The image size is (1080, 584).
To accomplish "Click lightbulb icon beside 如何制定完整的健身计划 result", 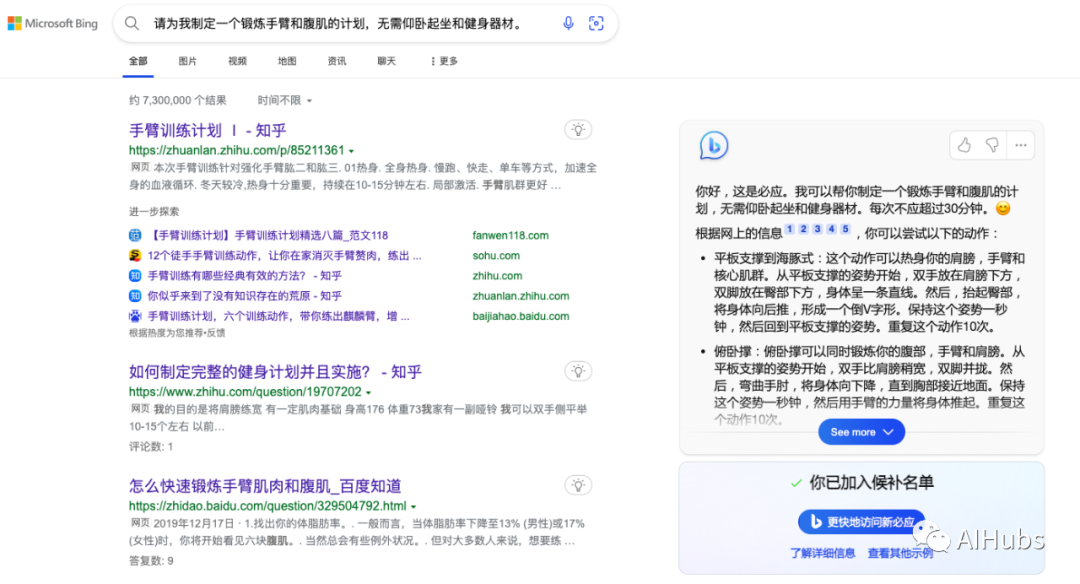I will pyautogui.click(x=579, y=371).
